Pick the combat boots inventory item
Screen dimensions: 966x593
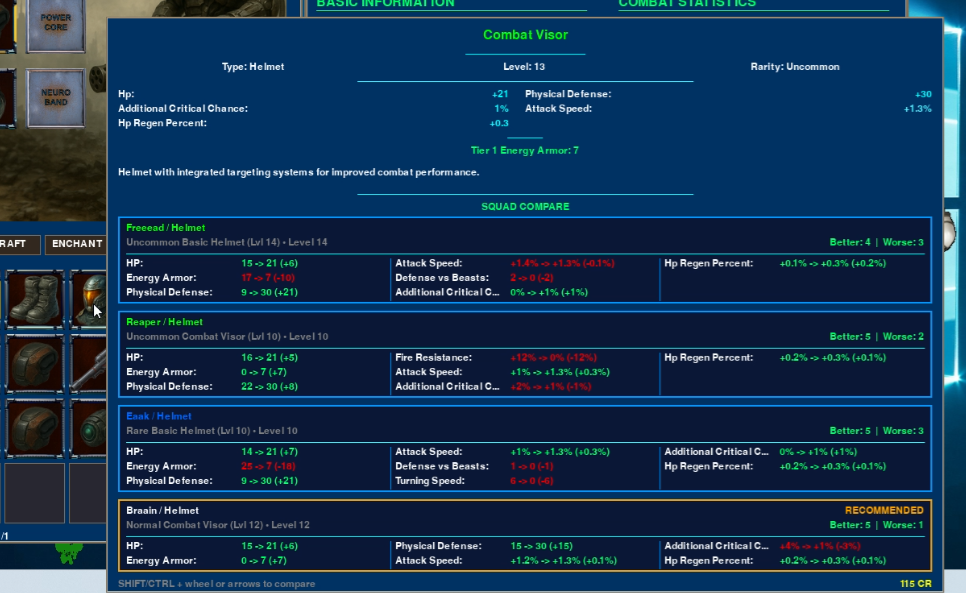pyautogui.click(x=35, y=299)
